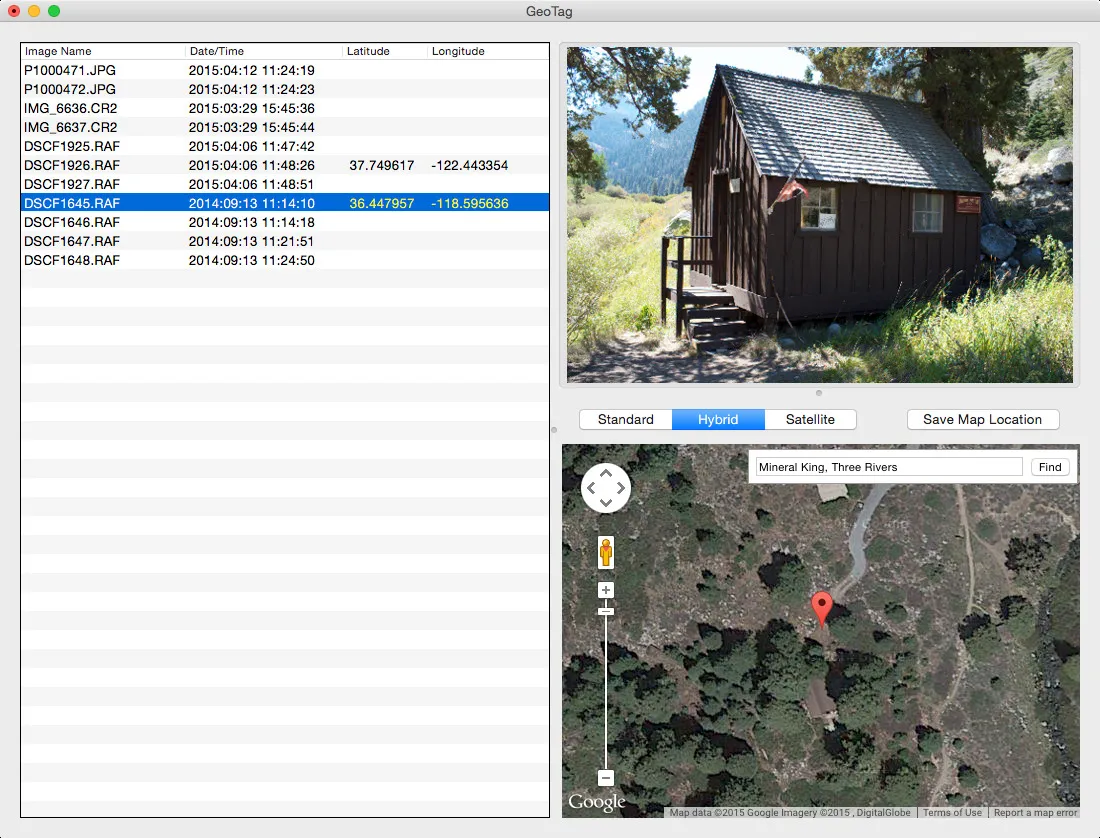
Task: Click the Image Name column header
Action: tap(62, 51)
